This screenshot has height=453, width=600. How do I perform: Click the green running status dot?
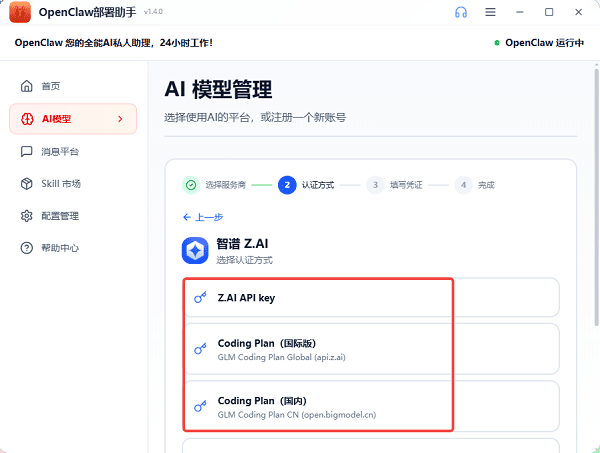click(497, 43)
